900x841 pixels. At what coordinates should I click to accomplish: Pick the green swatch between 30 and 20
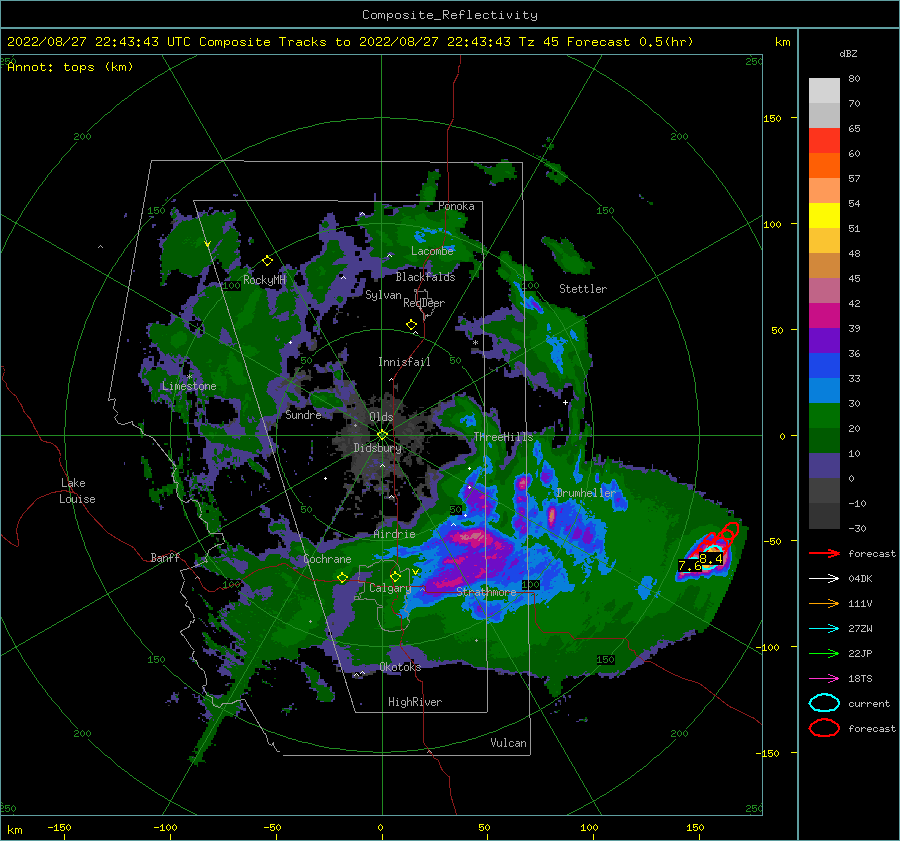tap(824, 416)
